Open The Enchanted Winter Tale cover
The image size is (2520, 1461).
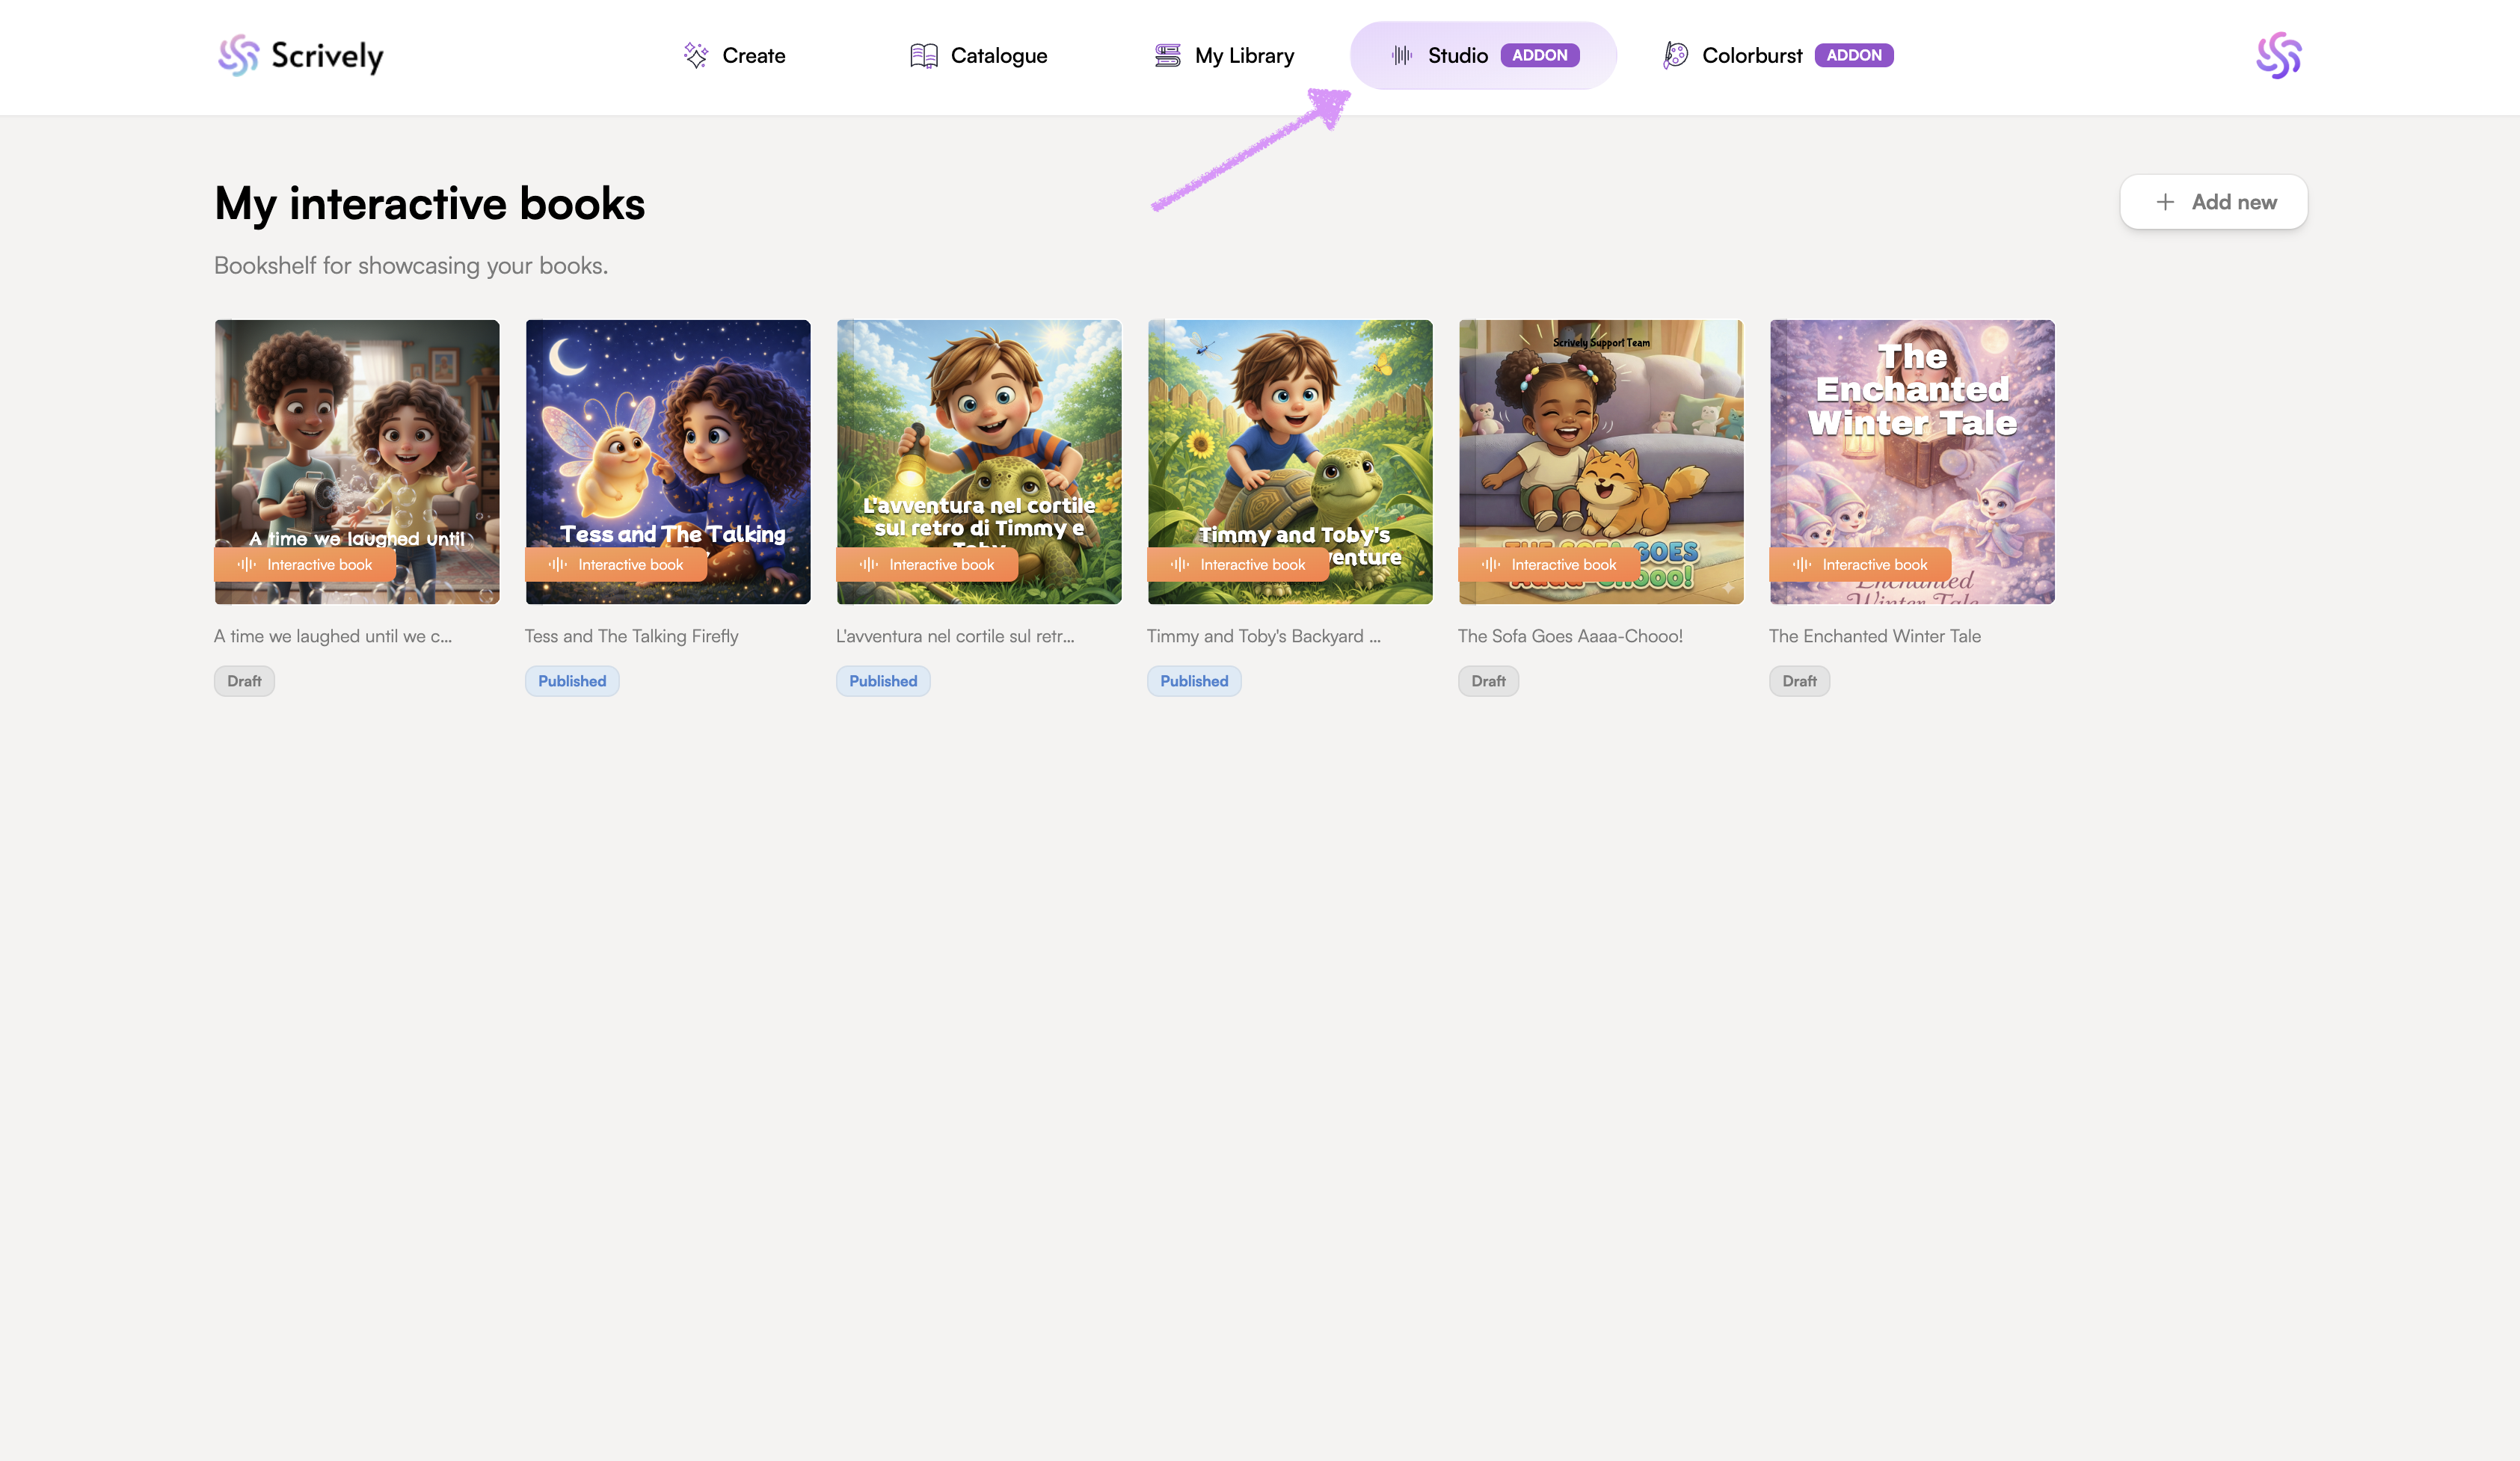[1911, 450]
